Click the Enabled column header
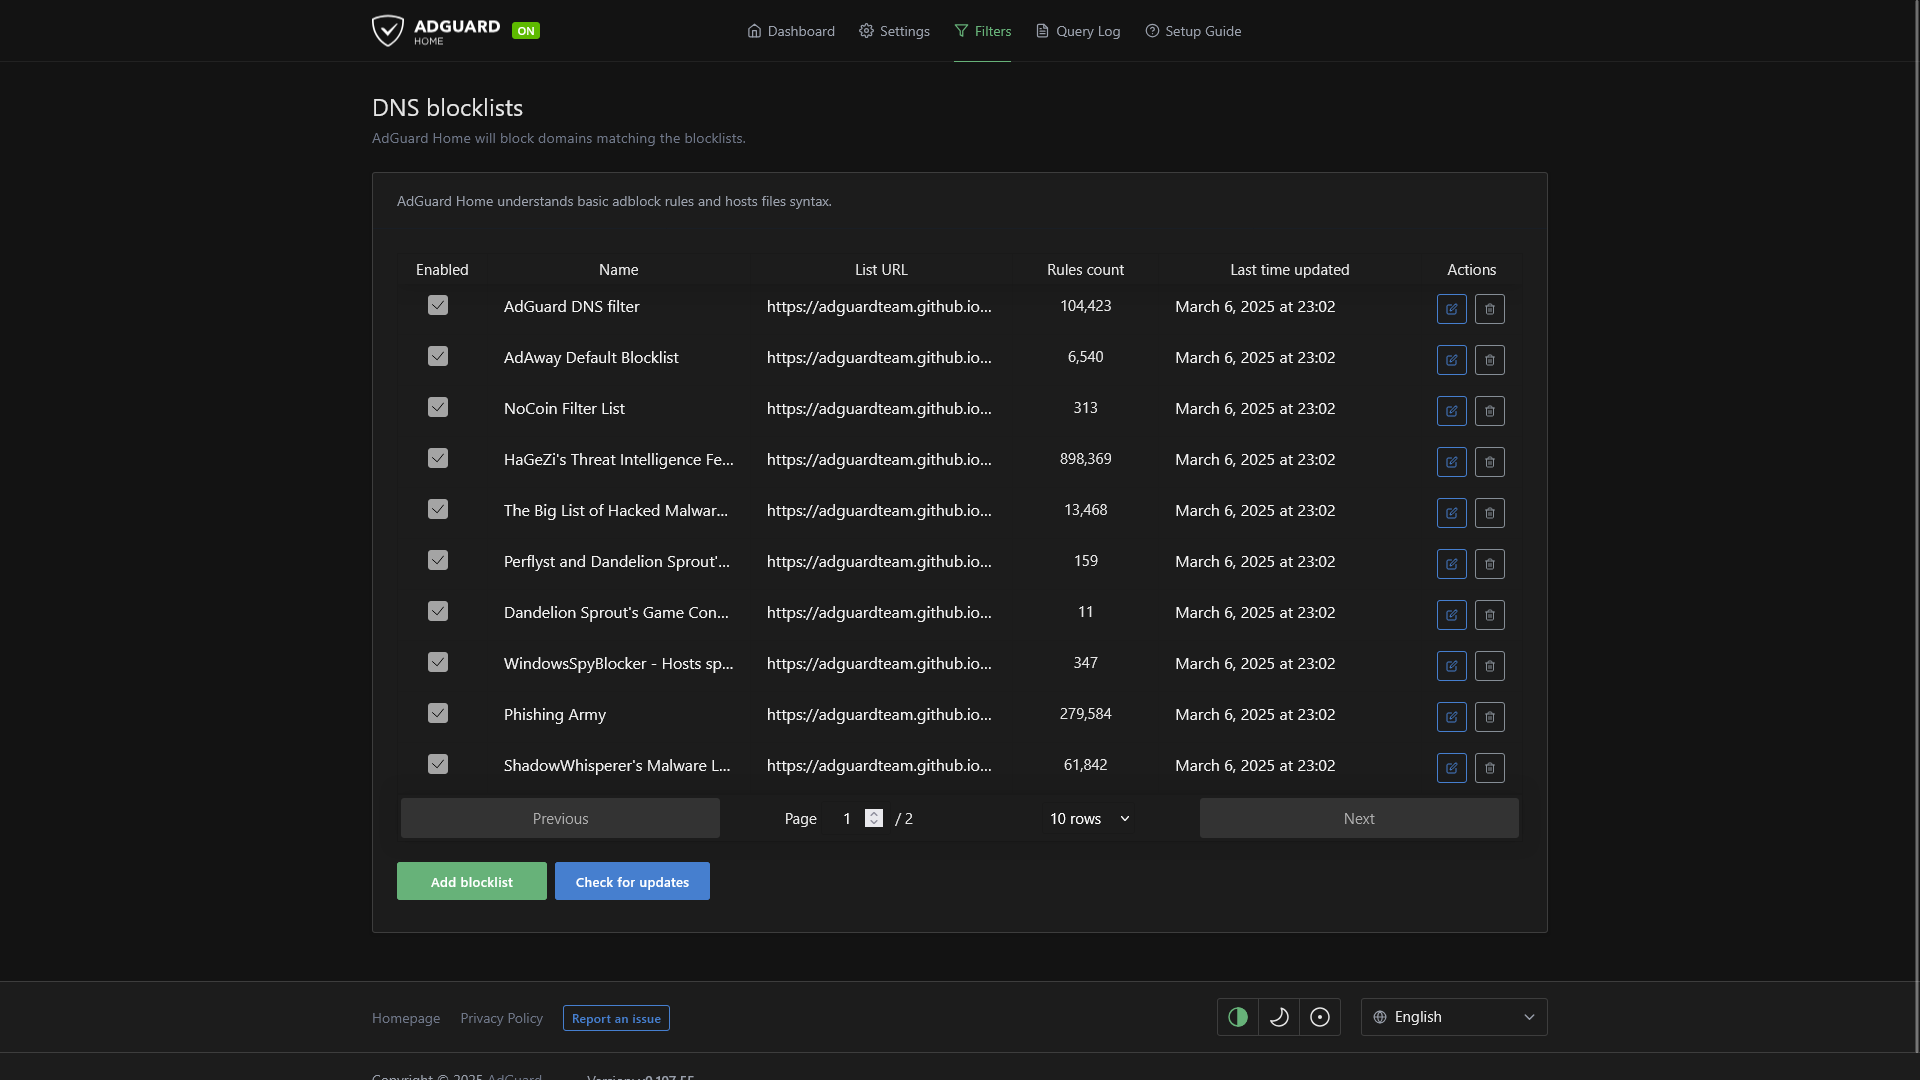1920x1080 pixels. [442, 270]
